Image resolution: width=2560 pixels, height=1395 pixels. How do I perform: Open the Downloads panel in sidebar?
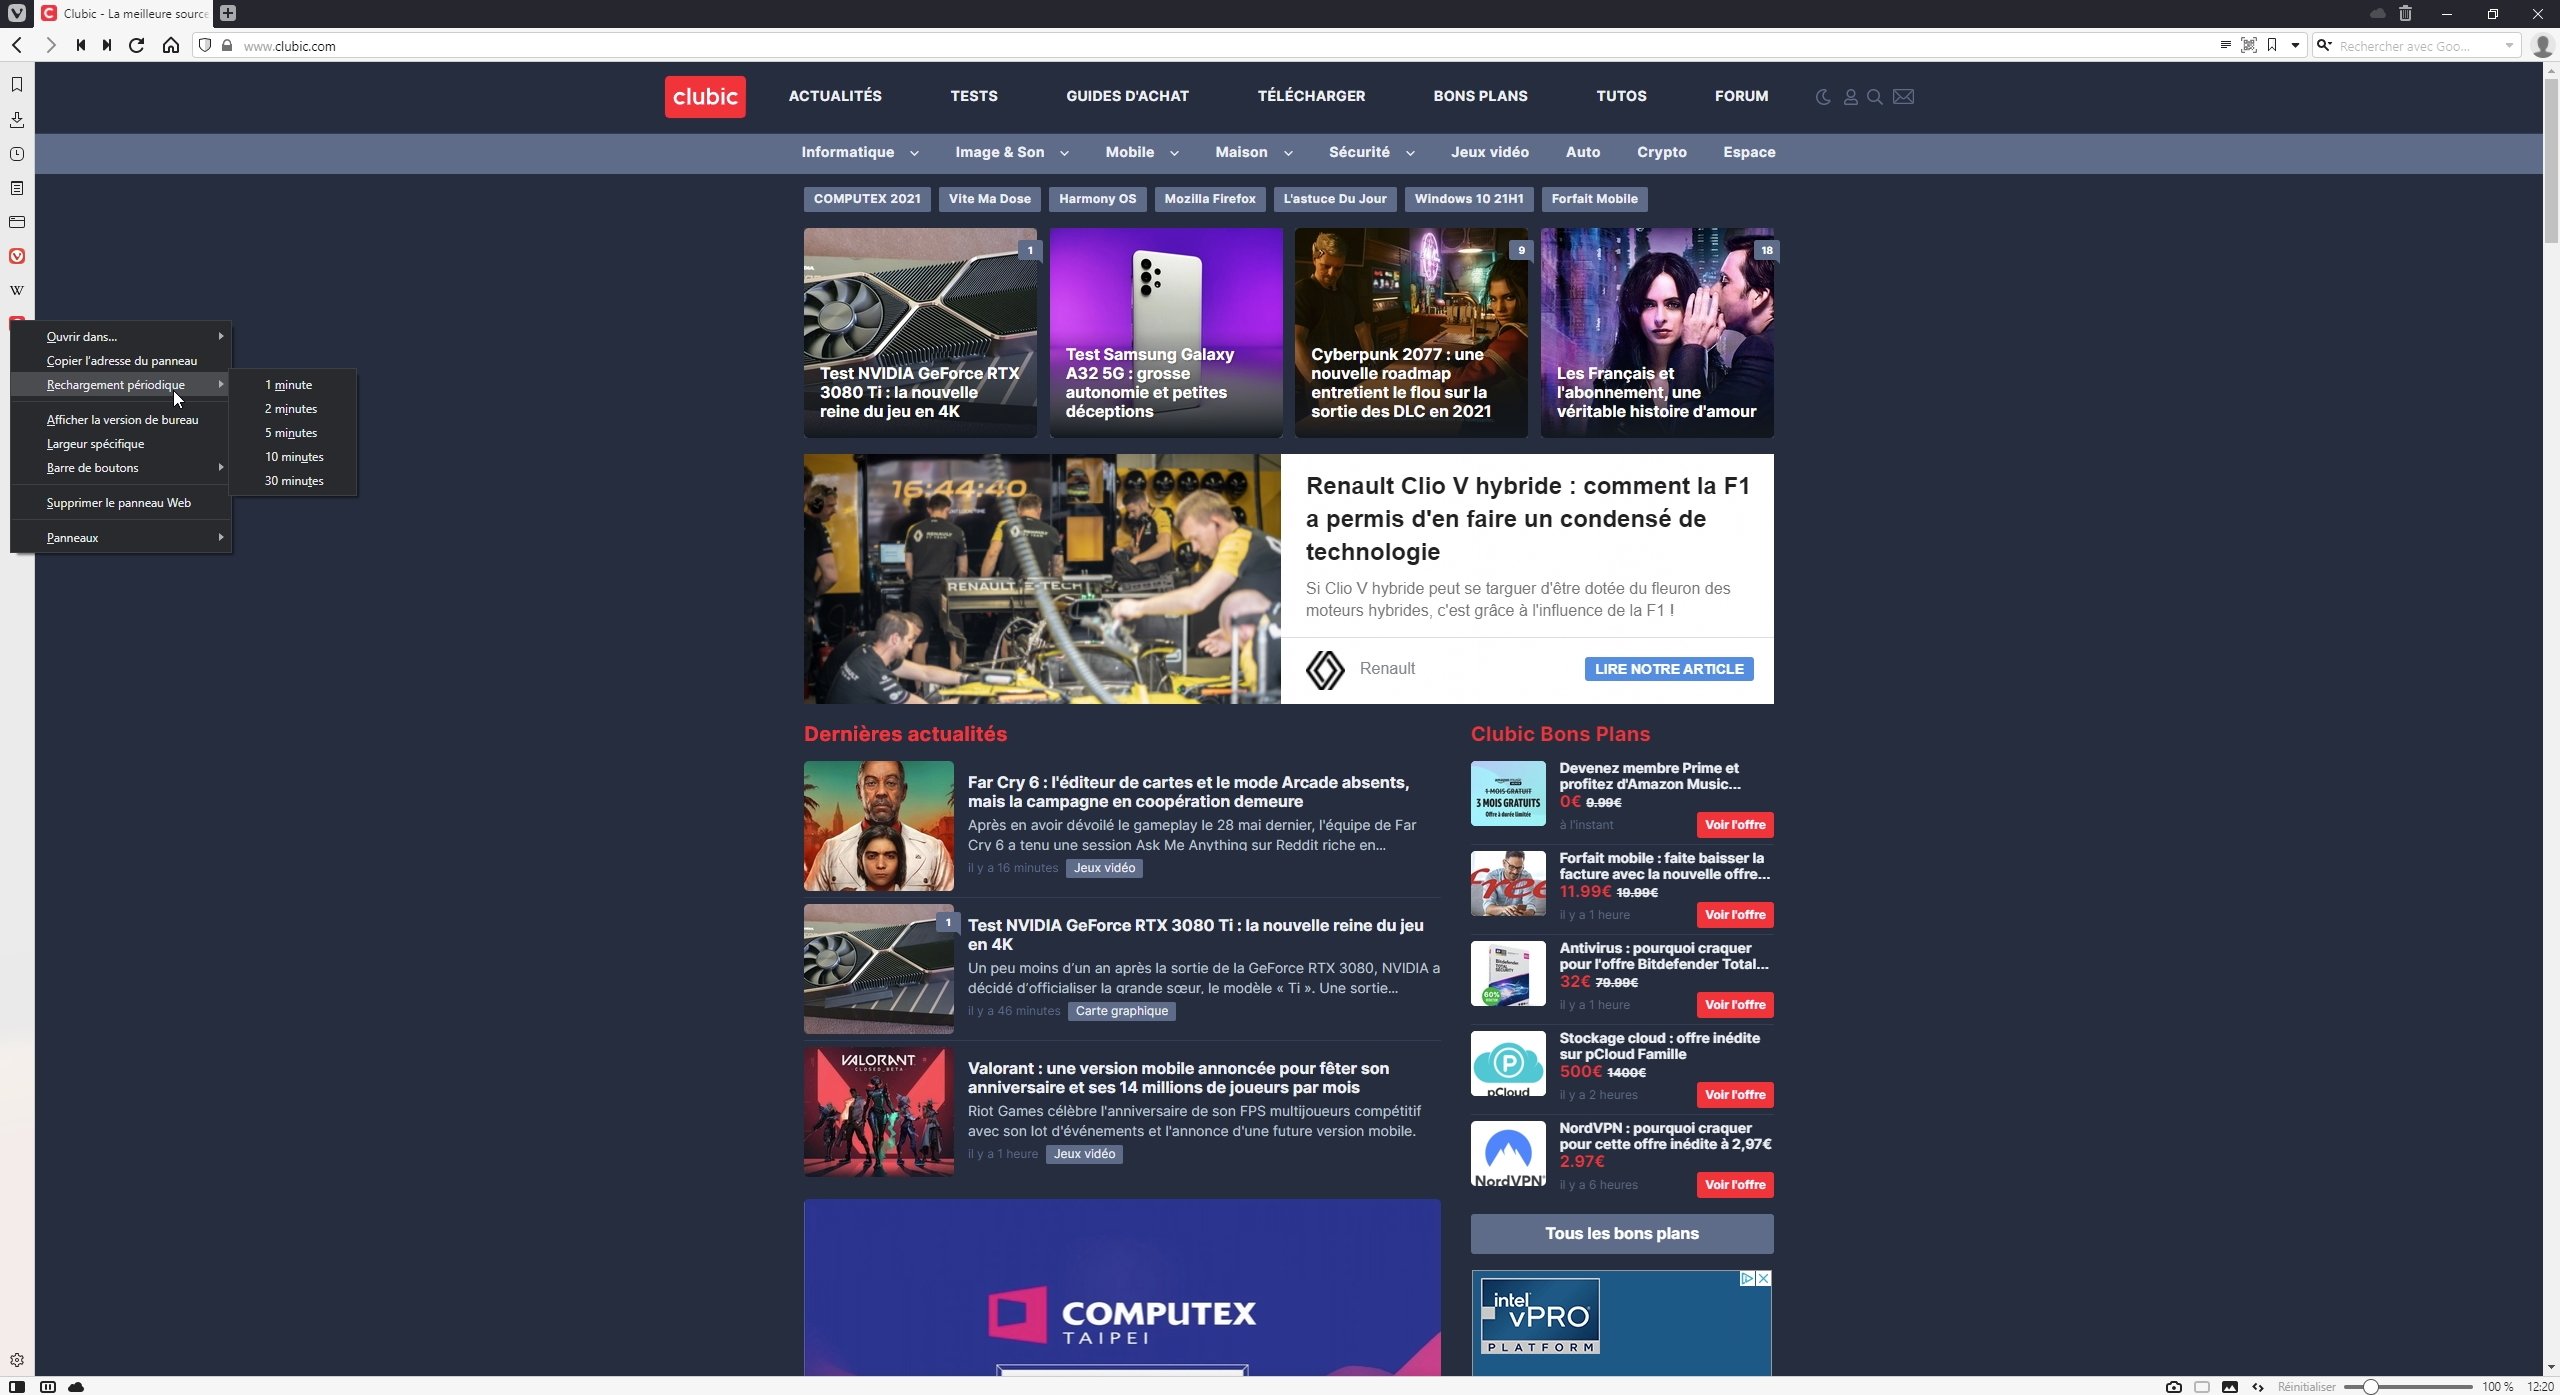[x=17, y=120]
